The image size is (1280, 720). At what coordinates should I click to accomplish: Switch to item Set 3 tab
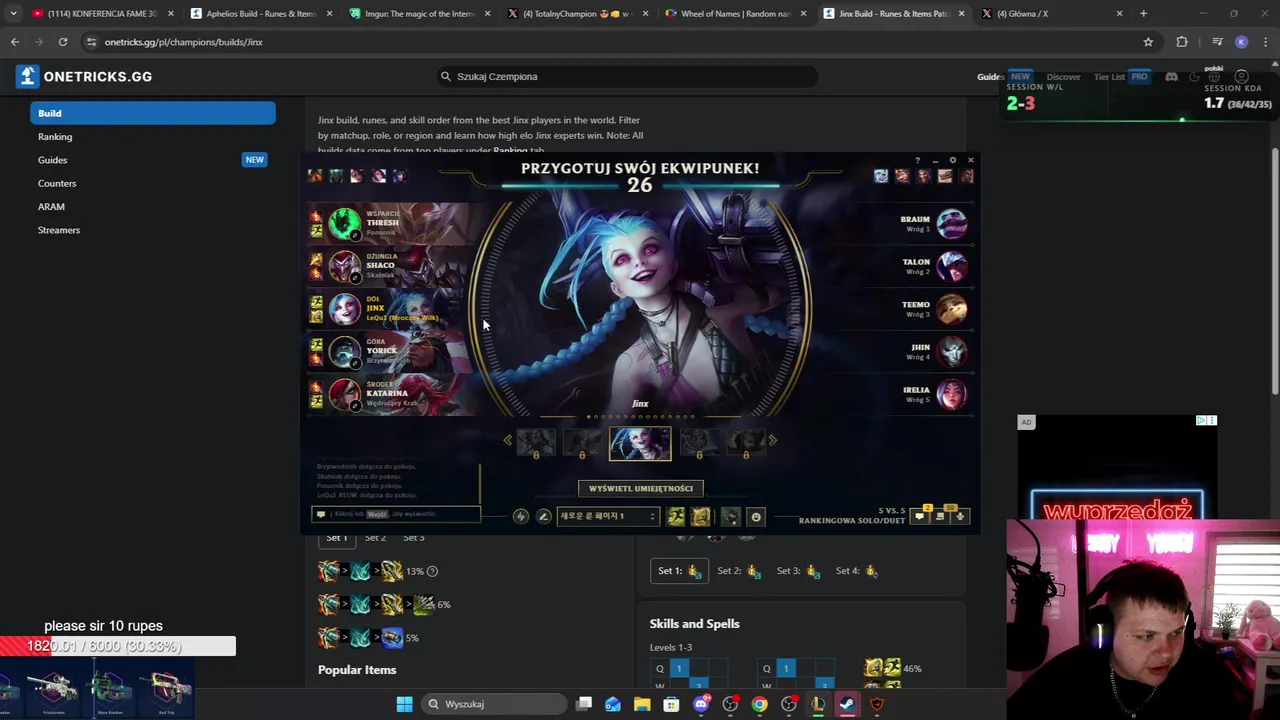click(x=414, y=537)
